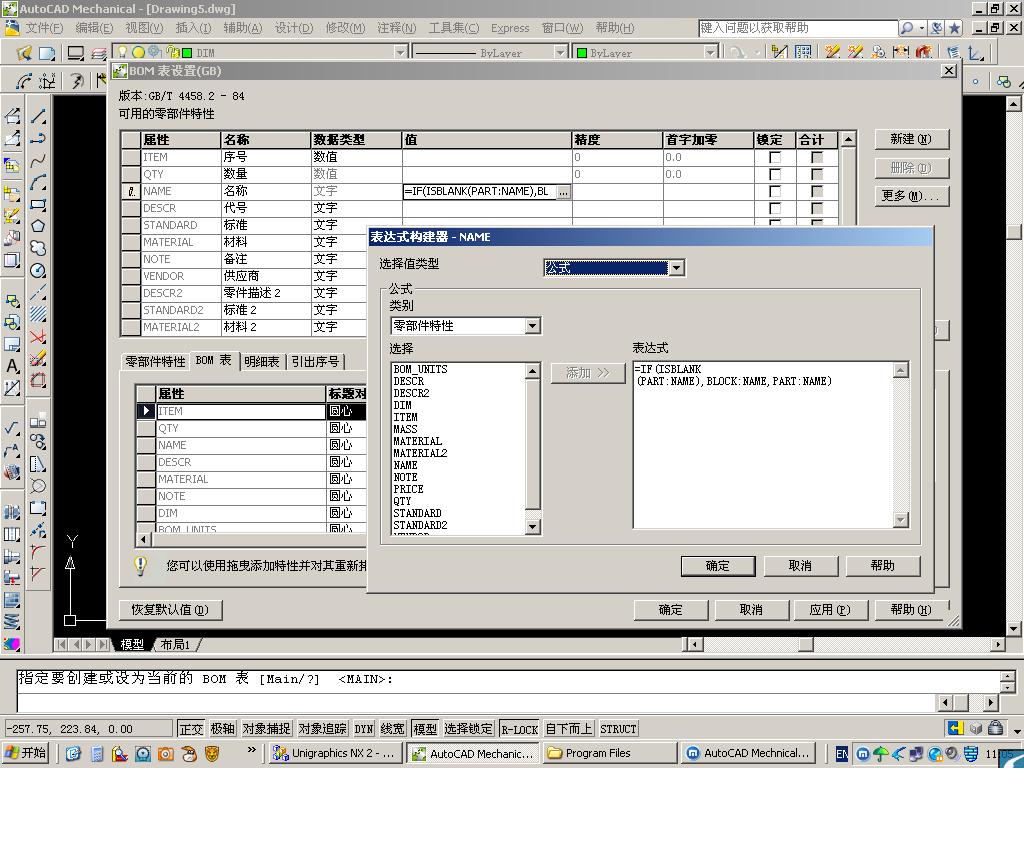This screenshot has width=1024, height=846.
Task: Select the Rectangle tool
Action: tap(39, 204)
